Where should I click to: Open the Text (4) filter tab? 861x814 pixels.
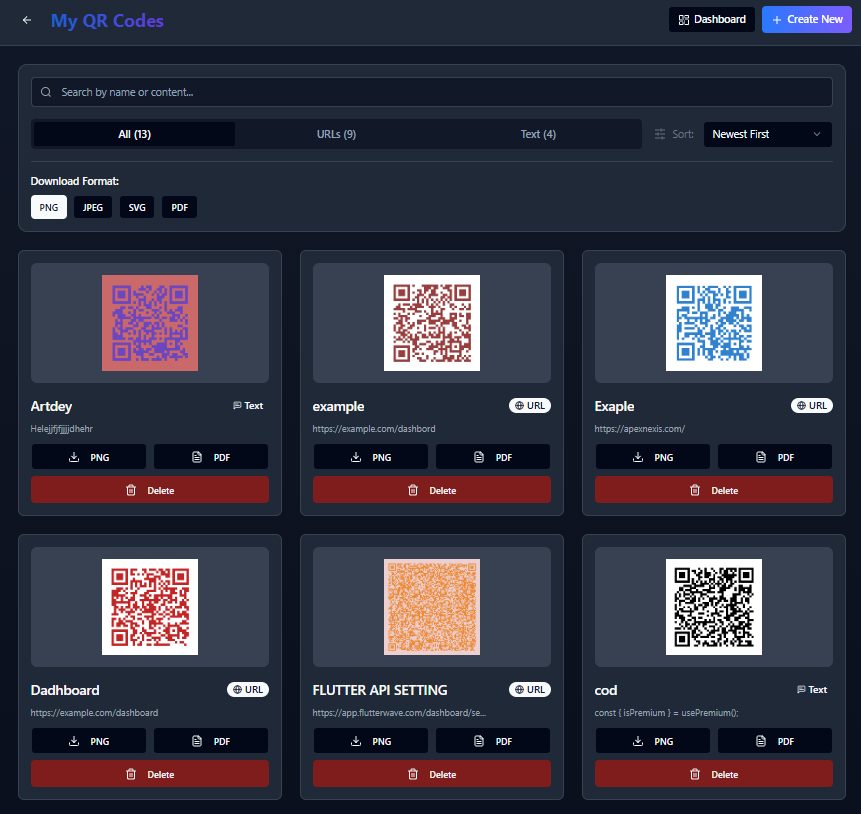click(x=538, y=133)
